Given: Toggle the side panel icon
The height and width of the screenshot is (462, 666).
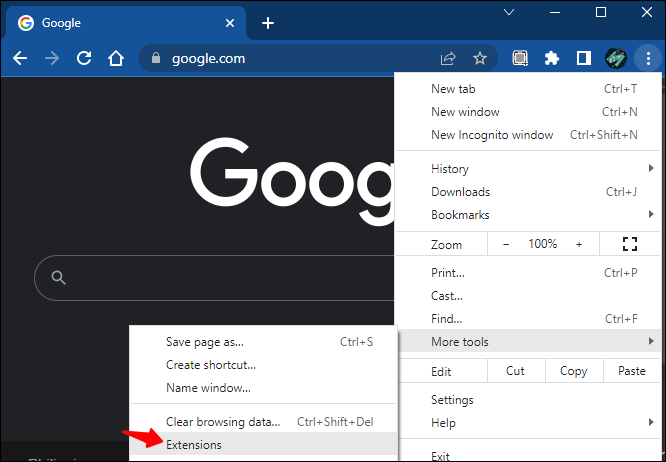Looking at the screenshot, I should tap(584, 58).
